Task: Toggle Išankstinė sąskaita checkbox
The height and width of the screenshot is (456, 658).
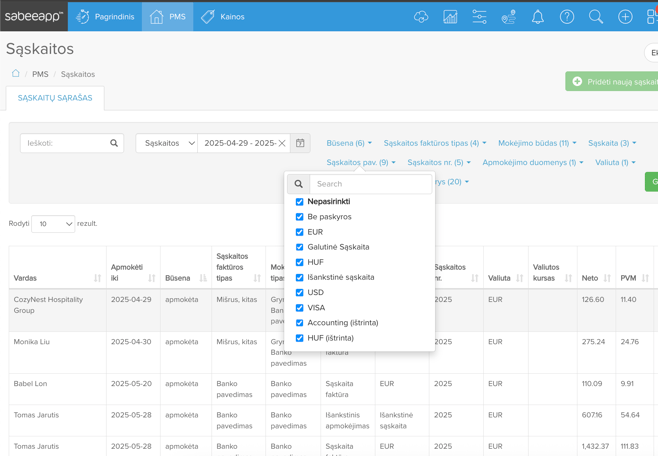Action: coord(300,277)
